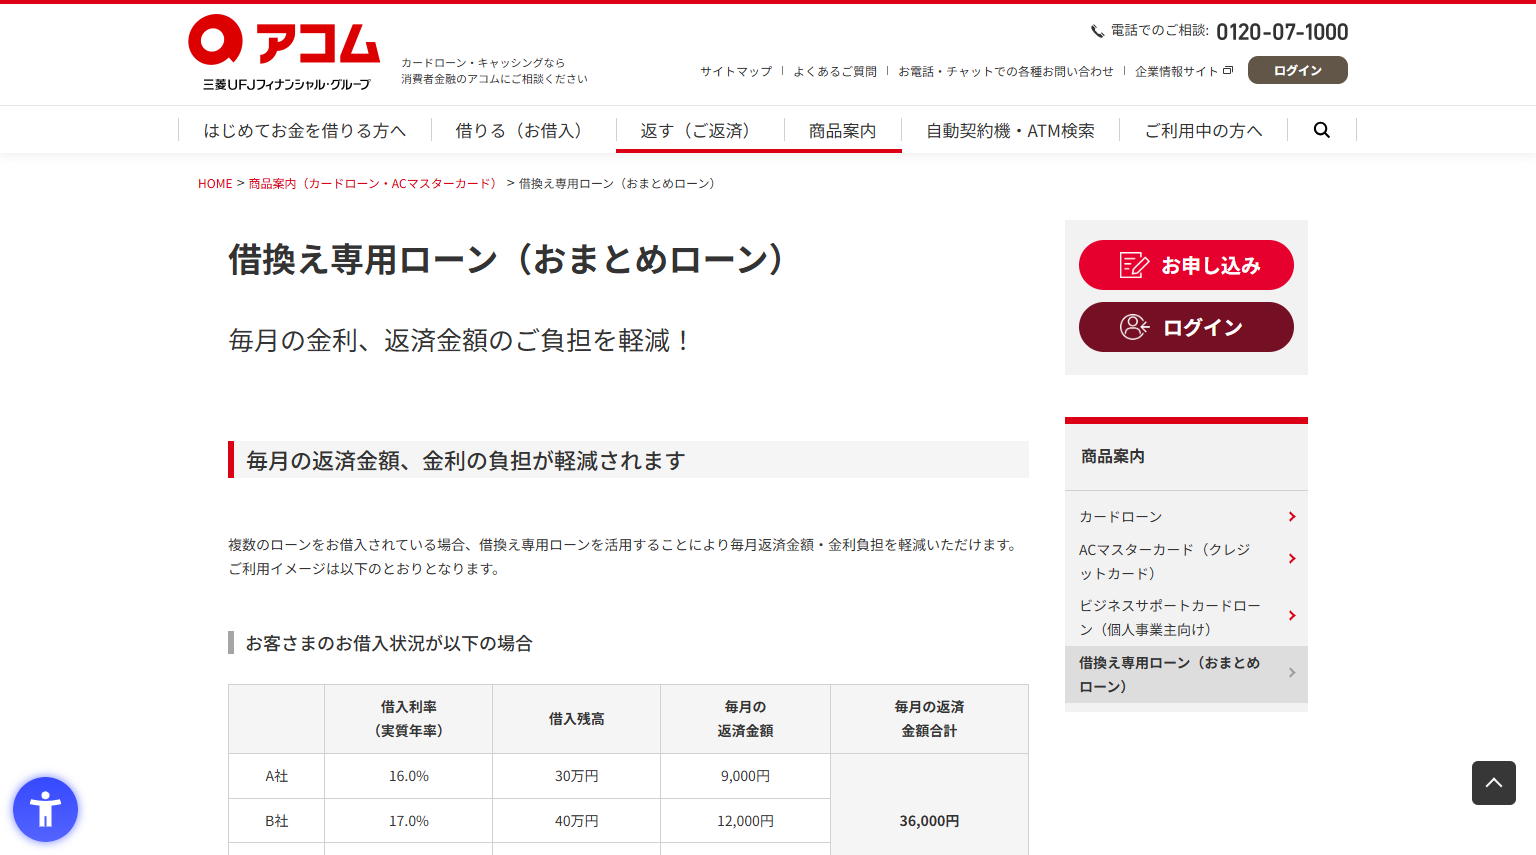Screen dimensions: 1536x855
Task: Click the arrow next to ACマスターカード
Action: click(x=1292, y=559)
